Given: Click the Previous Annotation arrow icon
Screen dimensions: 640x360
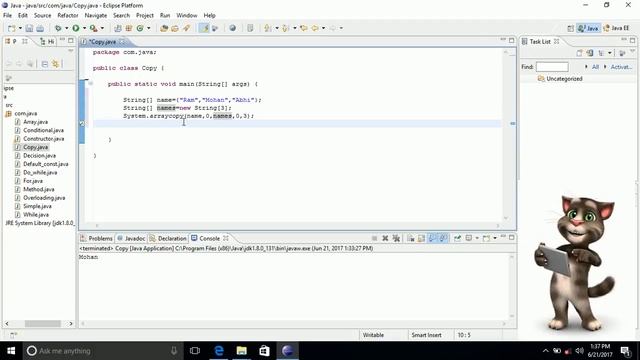Looking at the screenshot, I should 285,28.
